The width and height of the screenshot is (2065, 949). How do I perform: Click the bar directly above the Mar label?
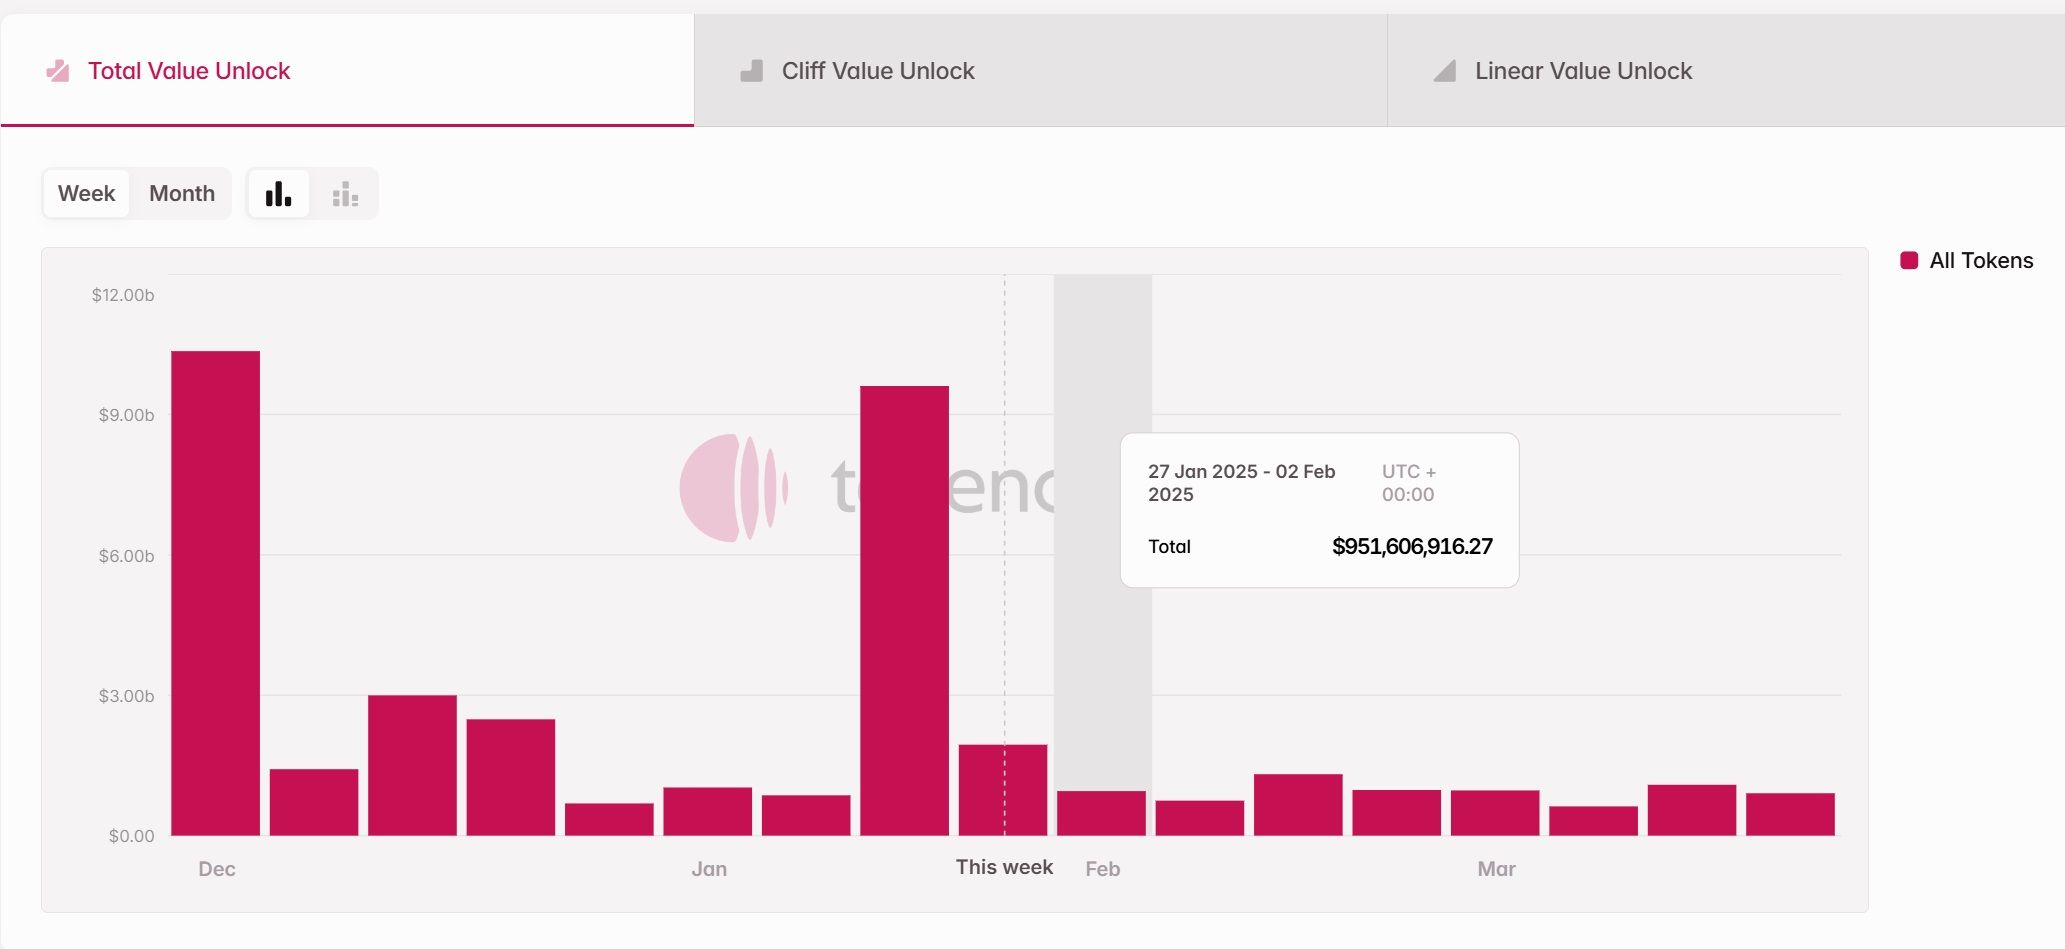tap(1495, 813)
